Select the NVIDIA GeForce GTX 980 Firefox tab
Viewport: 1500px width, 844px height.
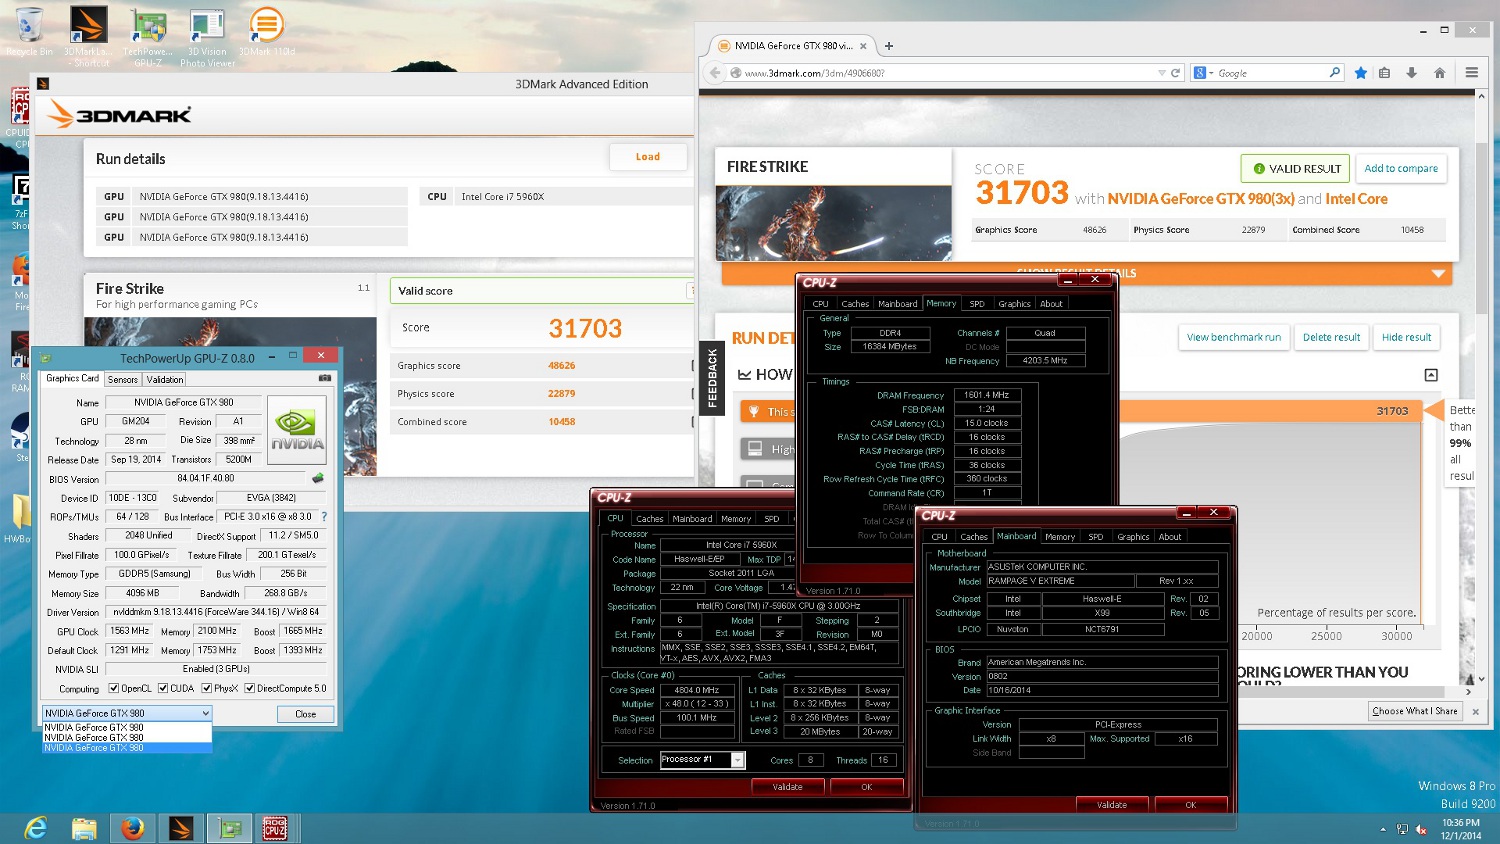(793, 46)
